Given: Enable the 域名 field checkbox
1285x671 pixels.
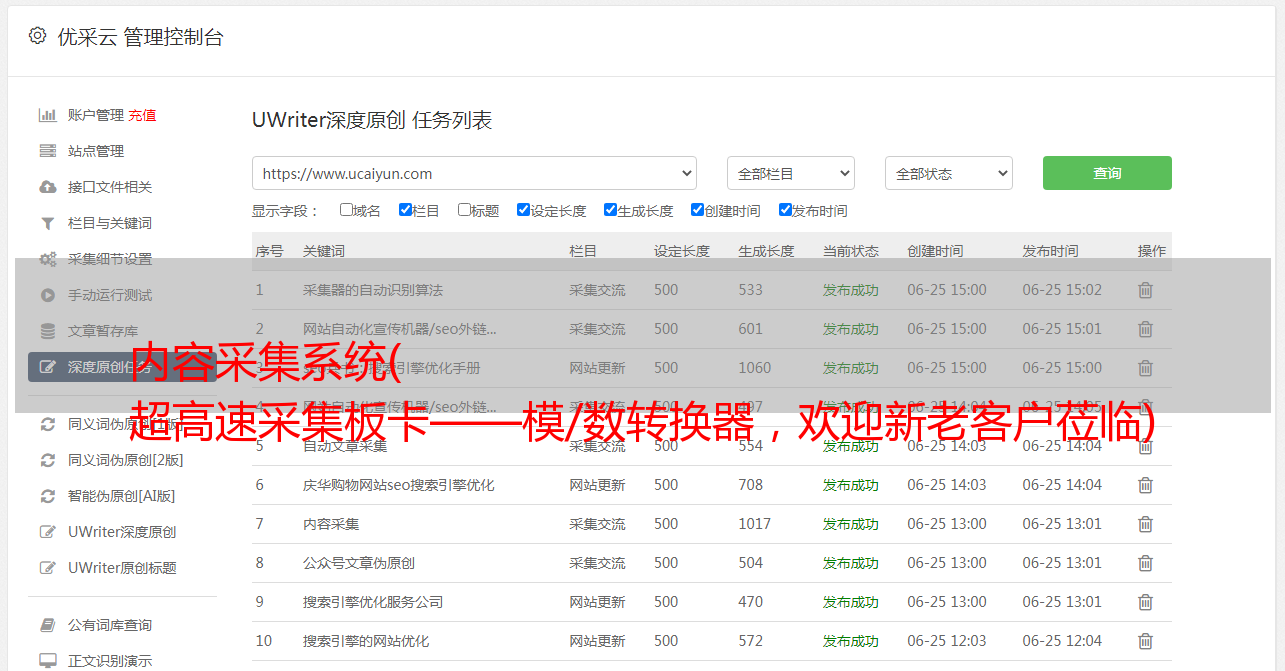Looking at the screenshot, I should pos(346,210).
